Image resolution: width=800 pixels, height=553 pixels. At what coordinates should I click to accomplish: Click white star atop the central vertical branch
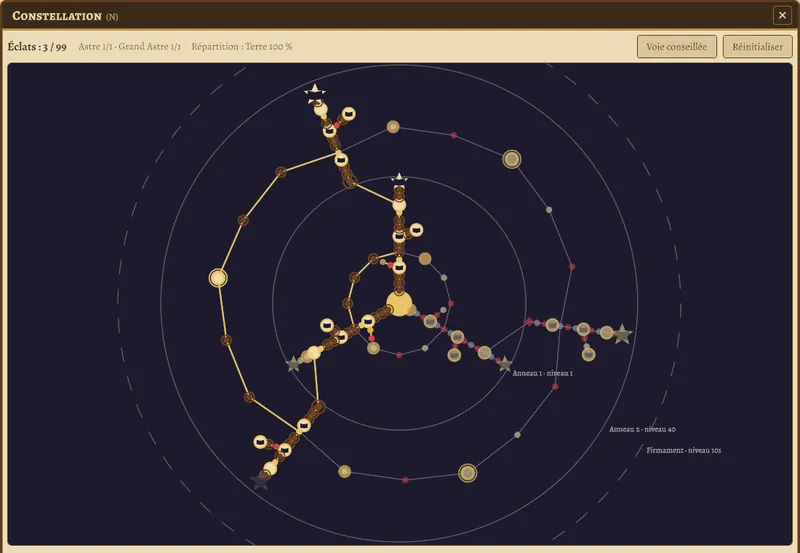coord(399,178)
